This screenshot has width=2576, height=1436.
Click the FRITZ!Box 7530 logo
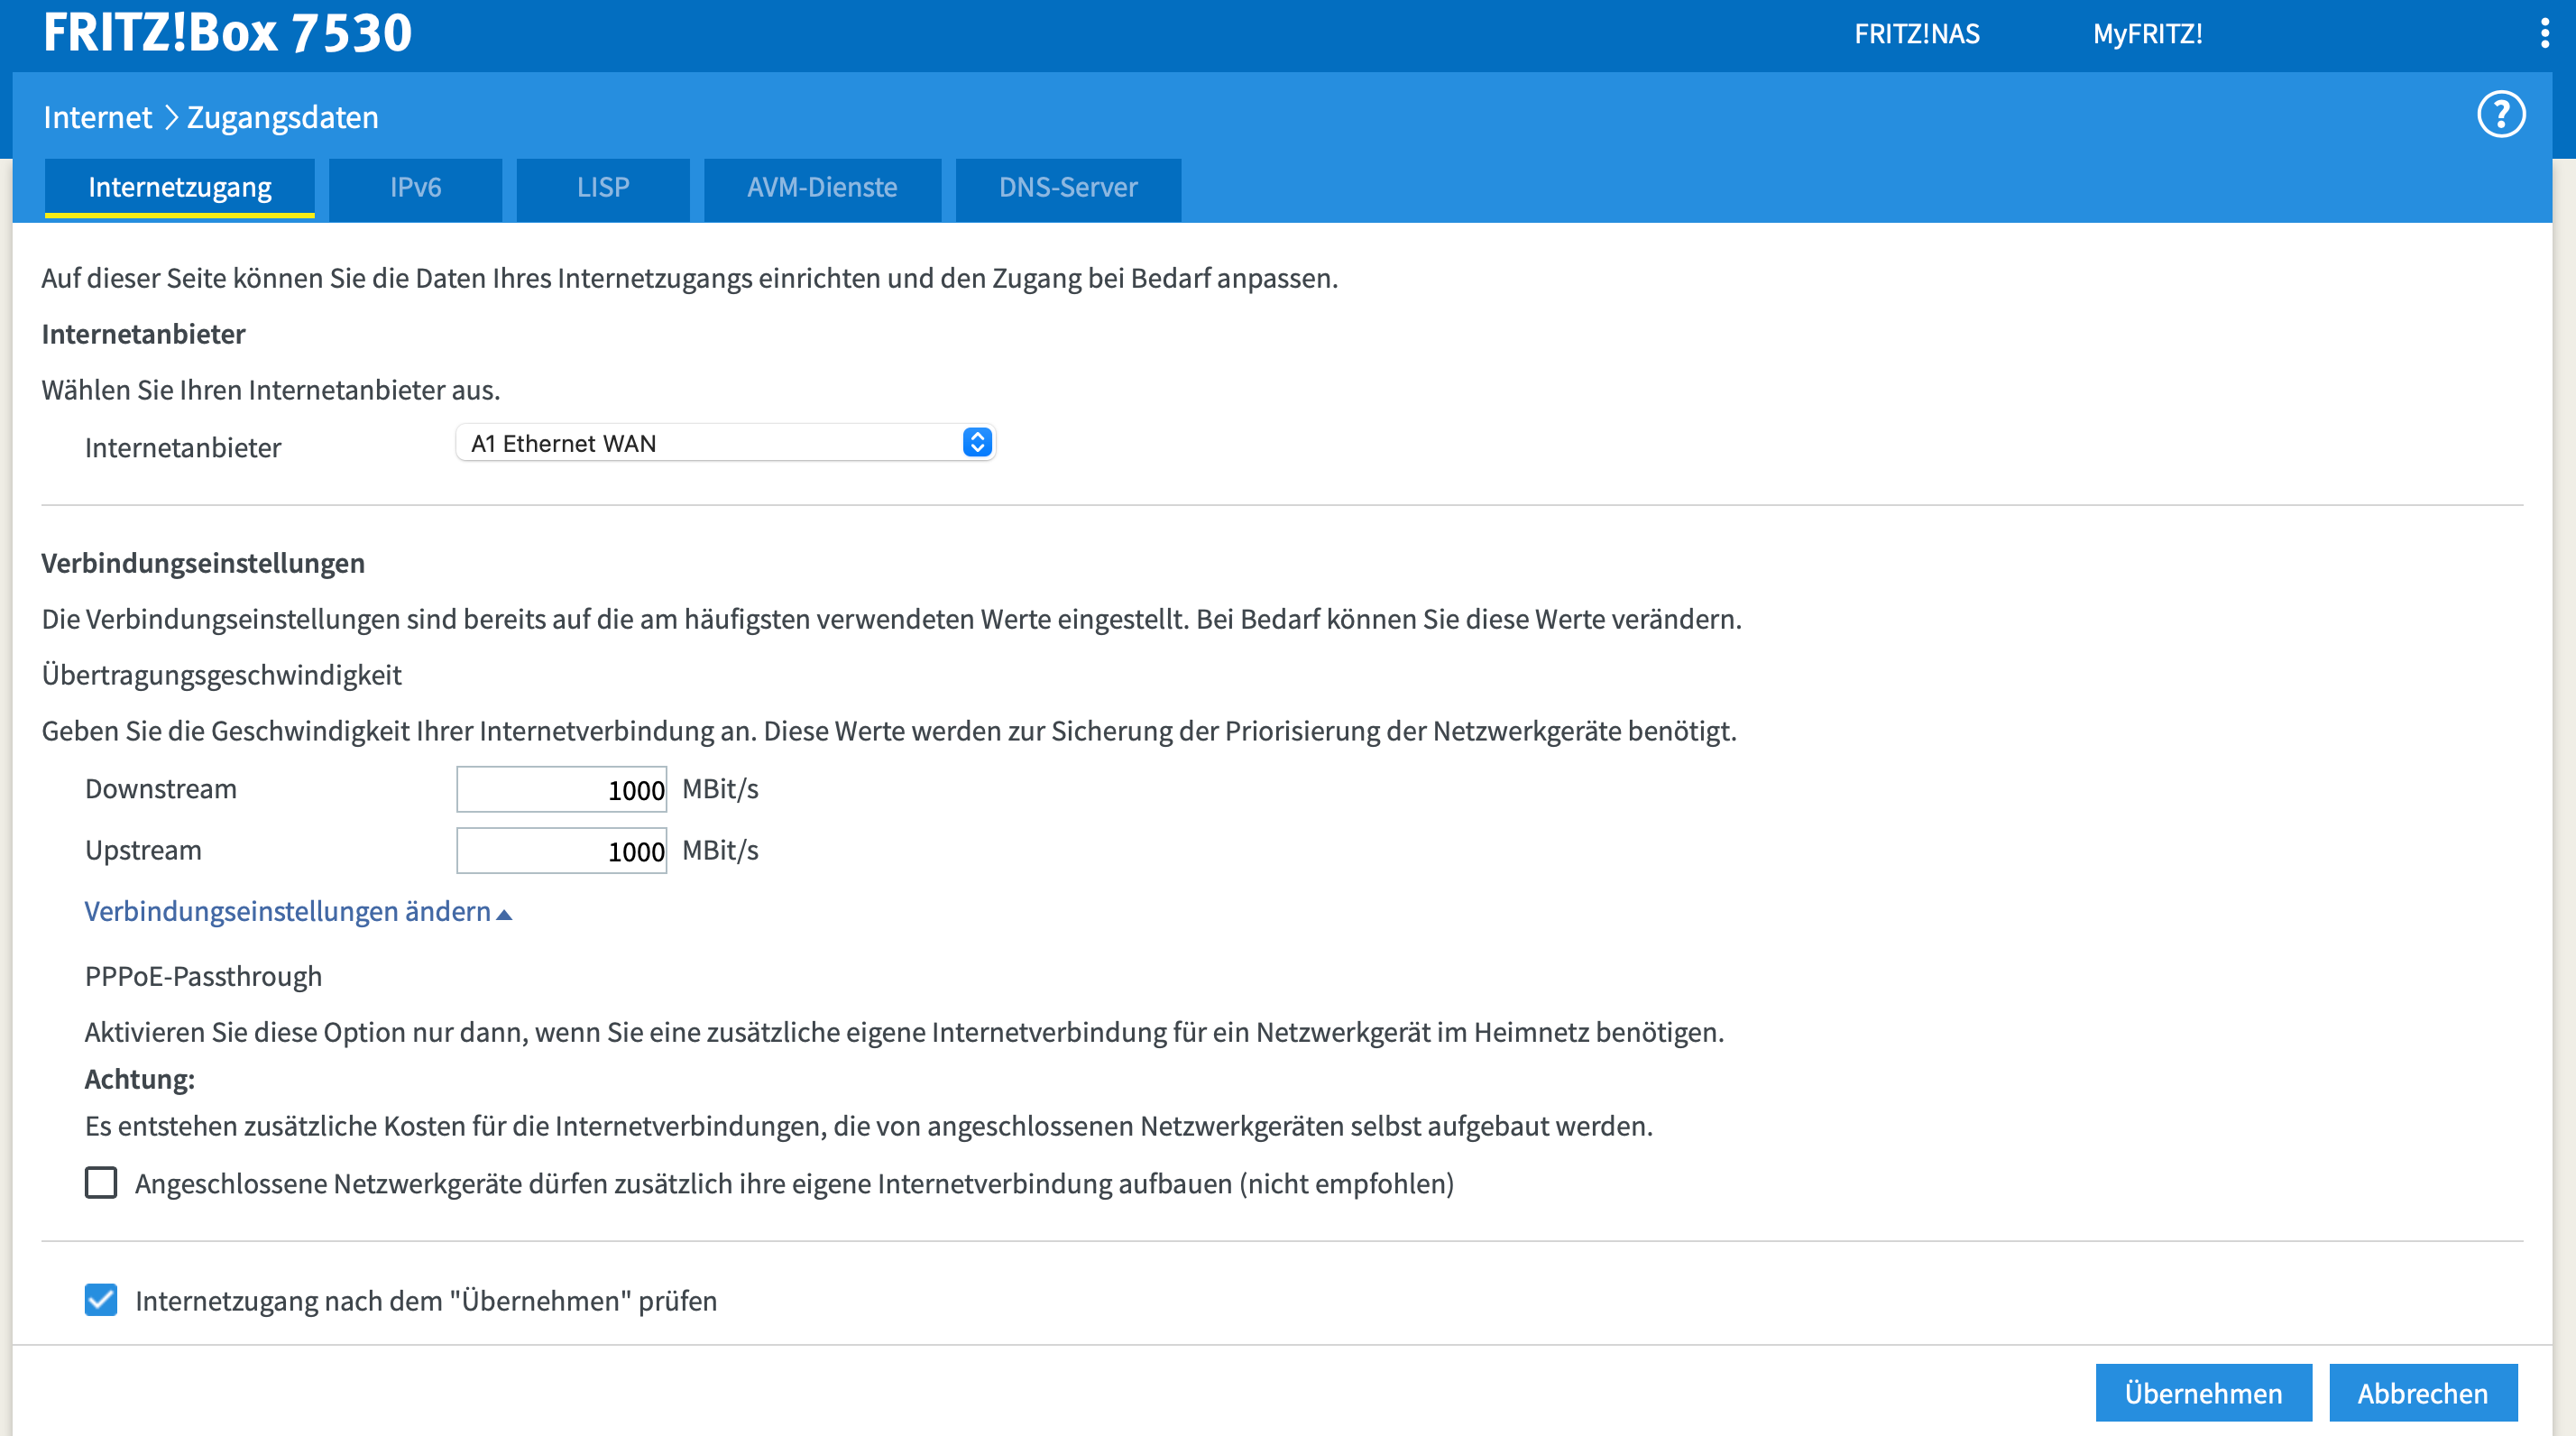coord(227,33)
